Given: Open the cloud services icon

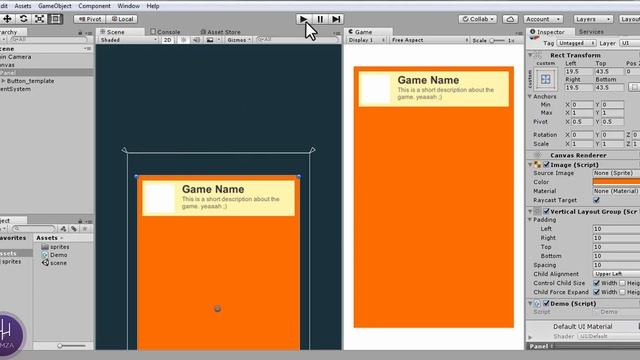Looking at the screenshot, I should pos(510,19).
